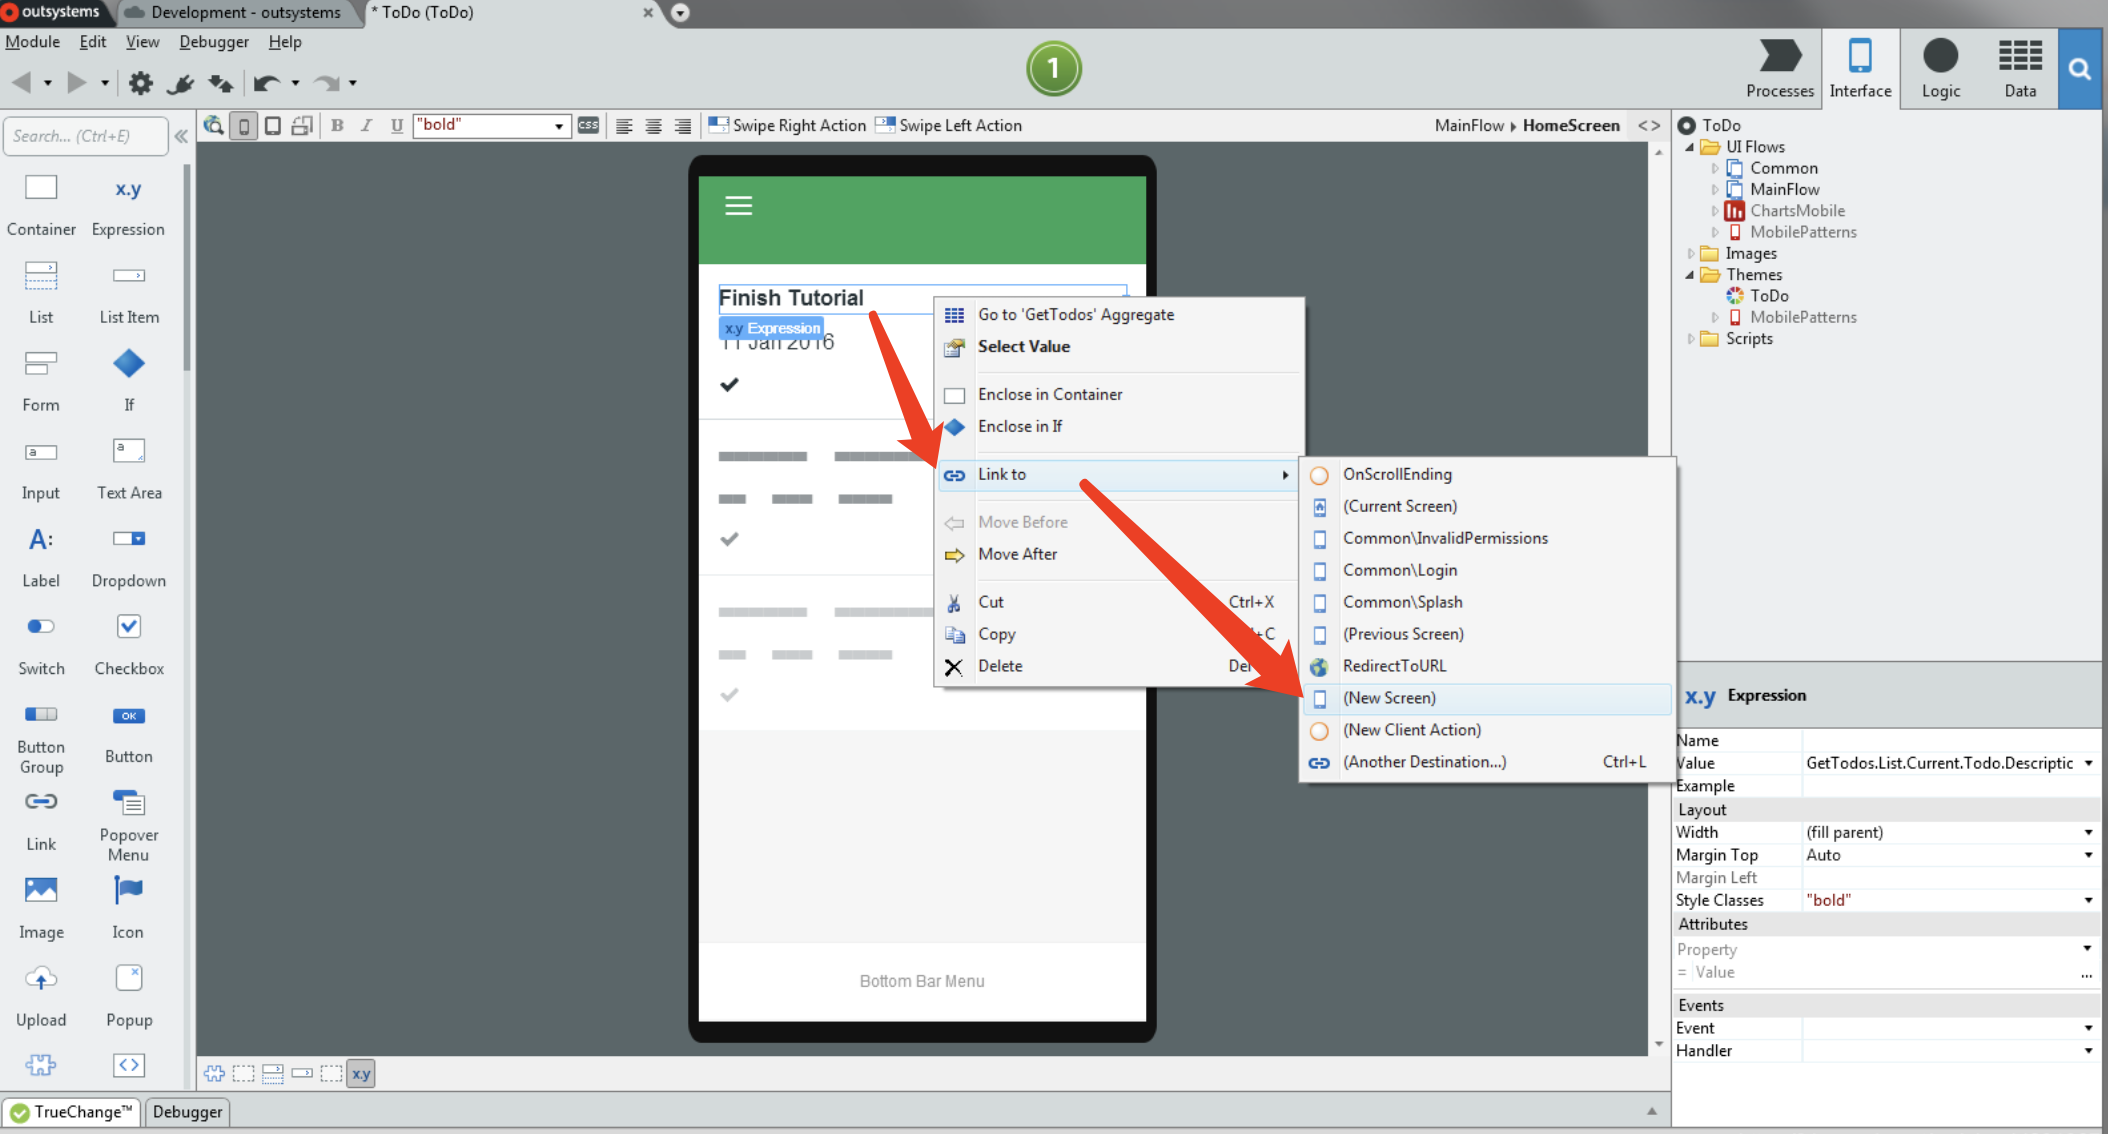Click the Popover Menu widget icon
This screenshot has height=1134, width=2108.
128,803
